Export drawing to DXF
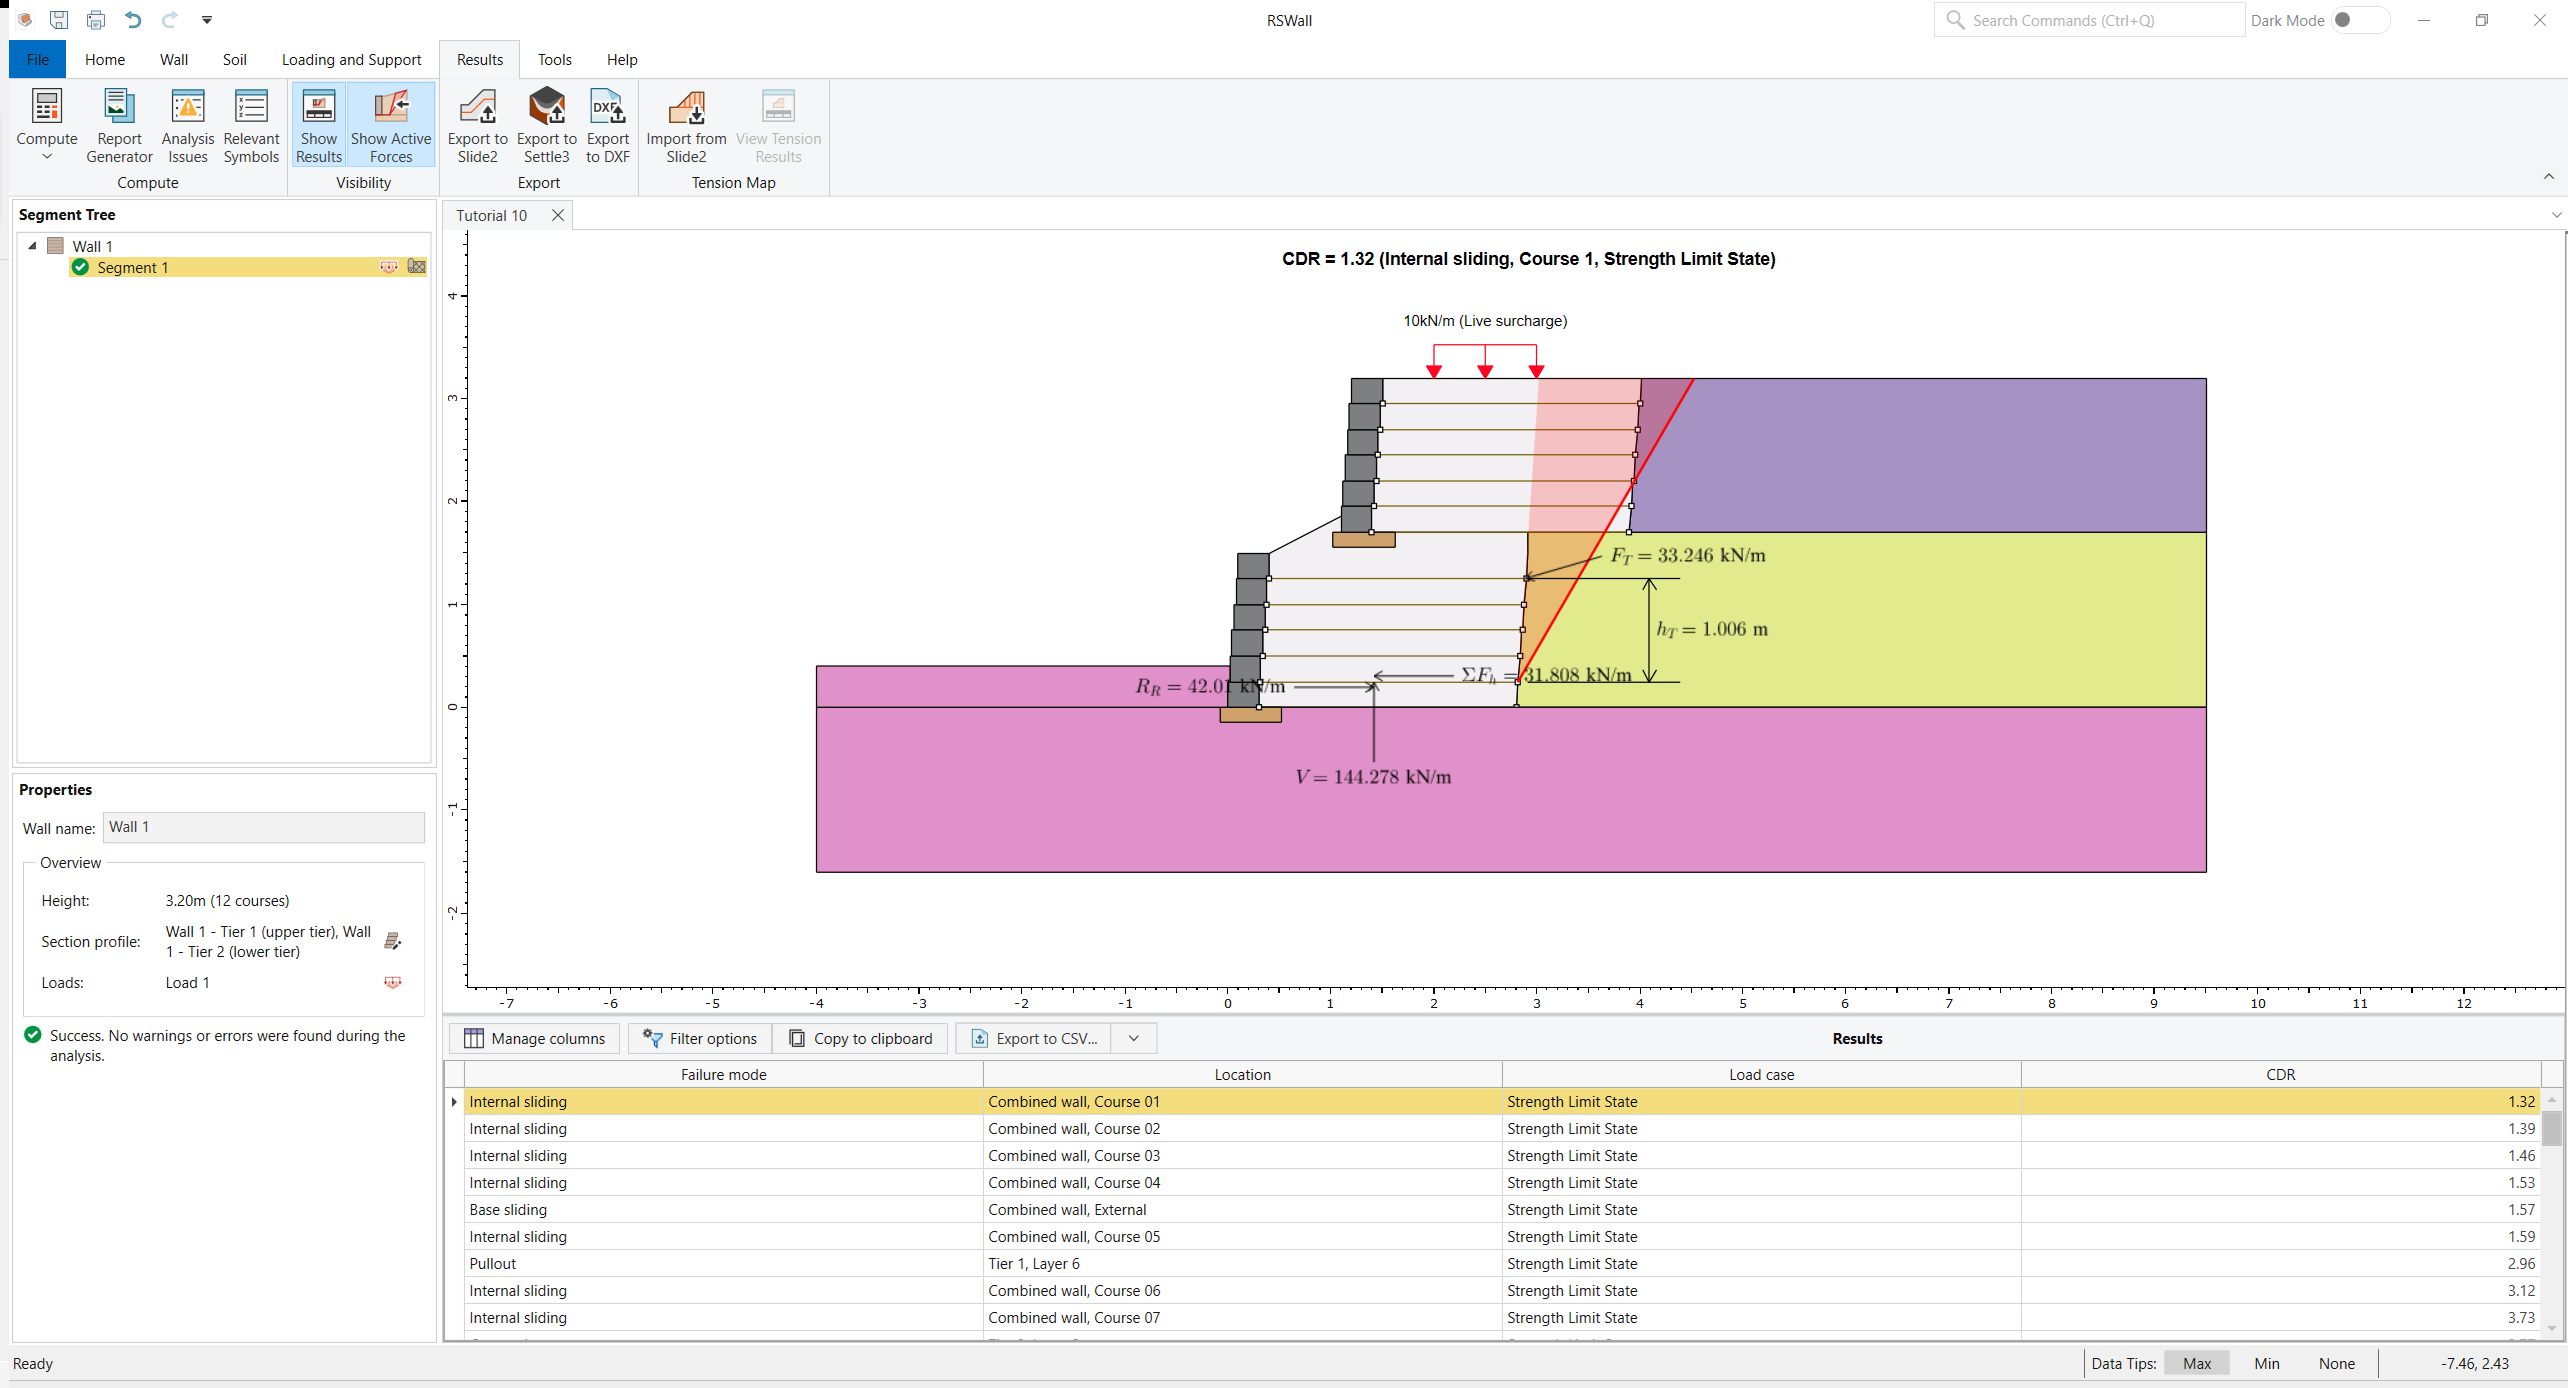Image resolution: width=2568 pixels, height=1388 pixels. click(x=608, y=126)
